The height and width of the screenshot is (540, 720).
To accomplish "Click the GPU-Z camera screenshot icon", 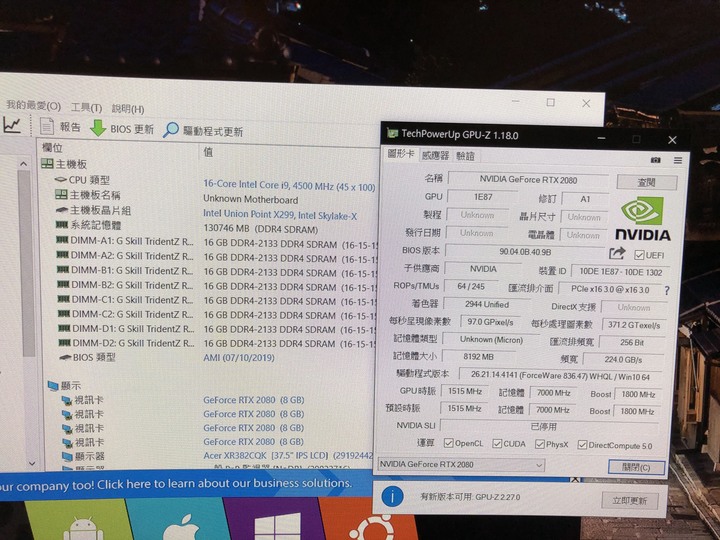I will 655,160.
